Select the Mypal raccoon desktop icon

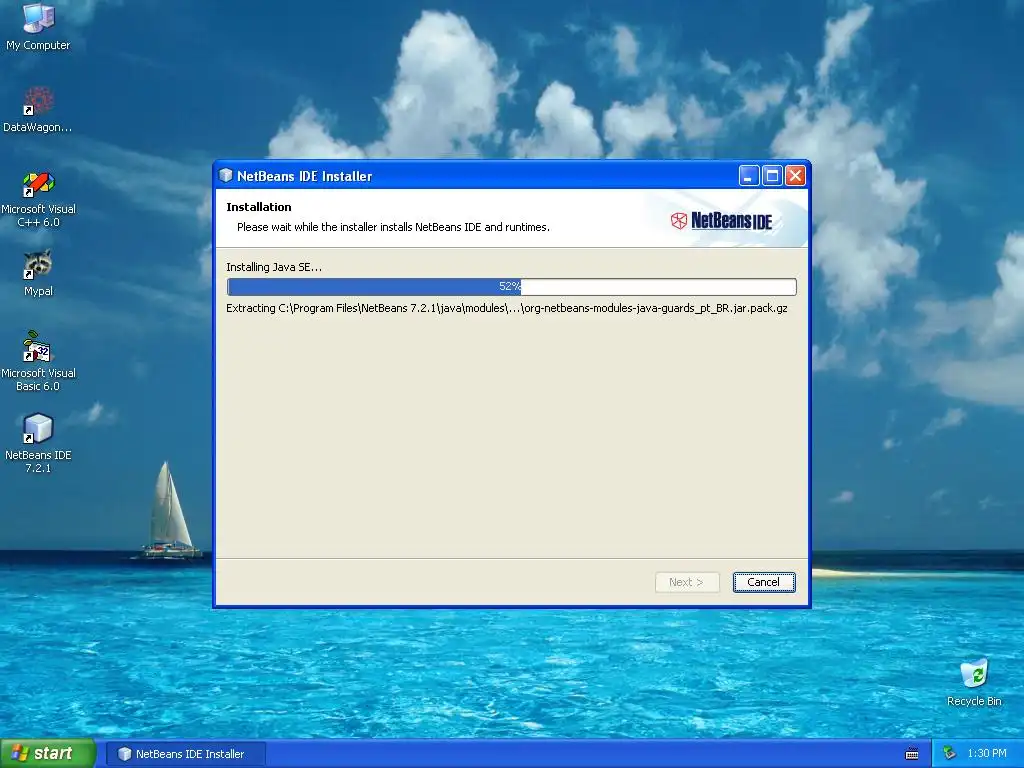[x=38, y=273]
